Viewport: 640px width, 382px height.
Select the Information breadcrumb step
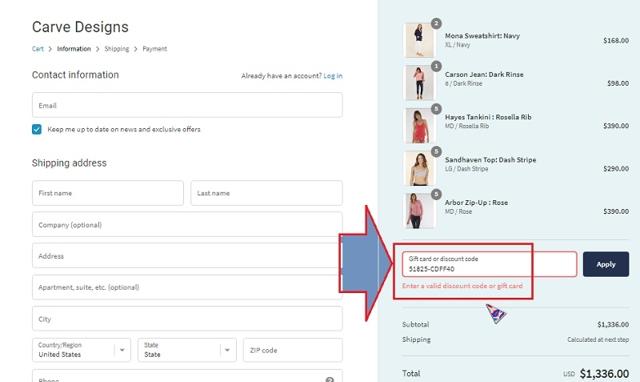(74, 49)
